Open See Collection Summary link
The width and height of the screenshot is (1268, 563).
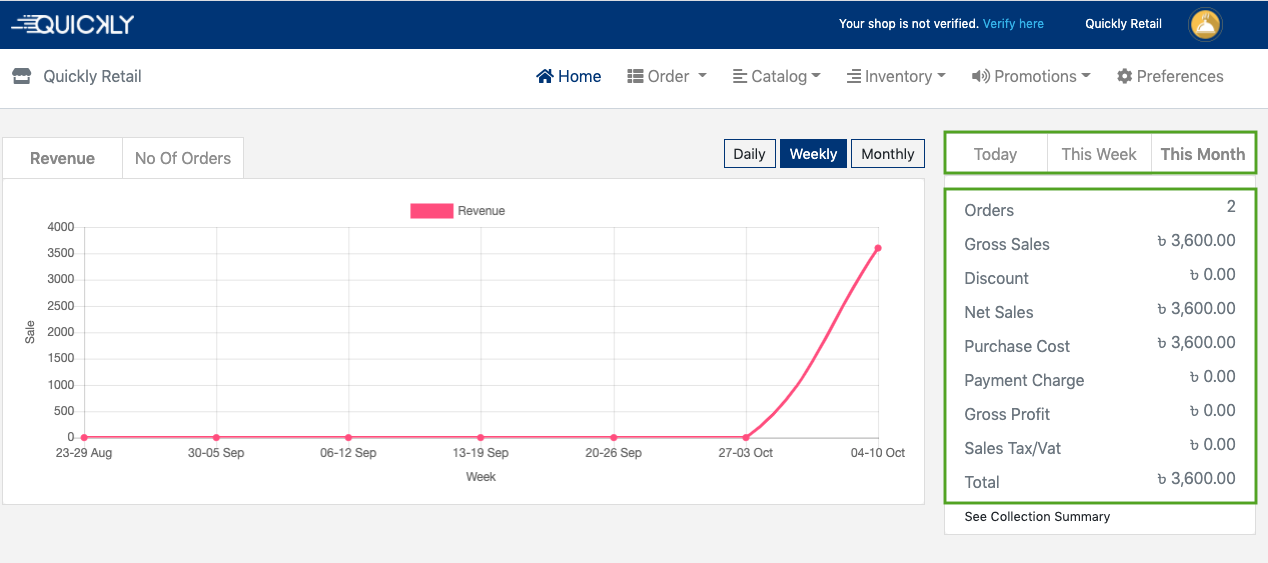click(1037, 517)
